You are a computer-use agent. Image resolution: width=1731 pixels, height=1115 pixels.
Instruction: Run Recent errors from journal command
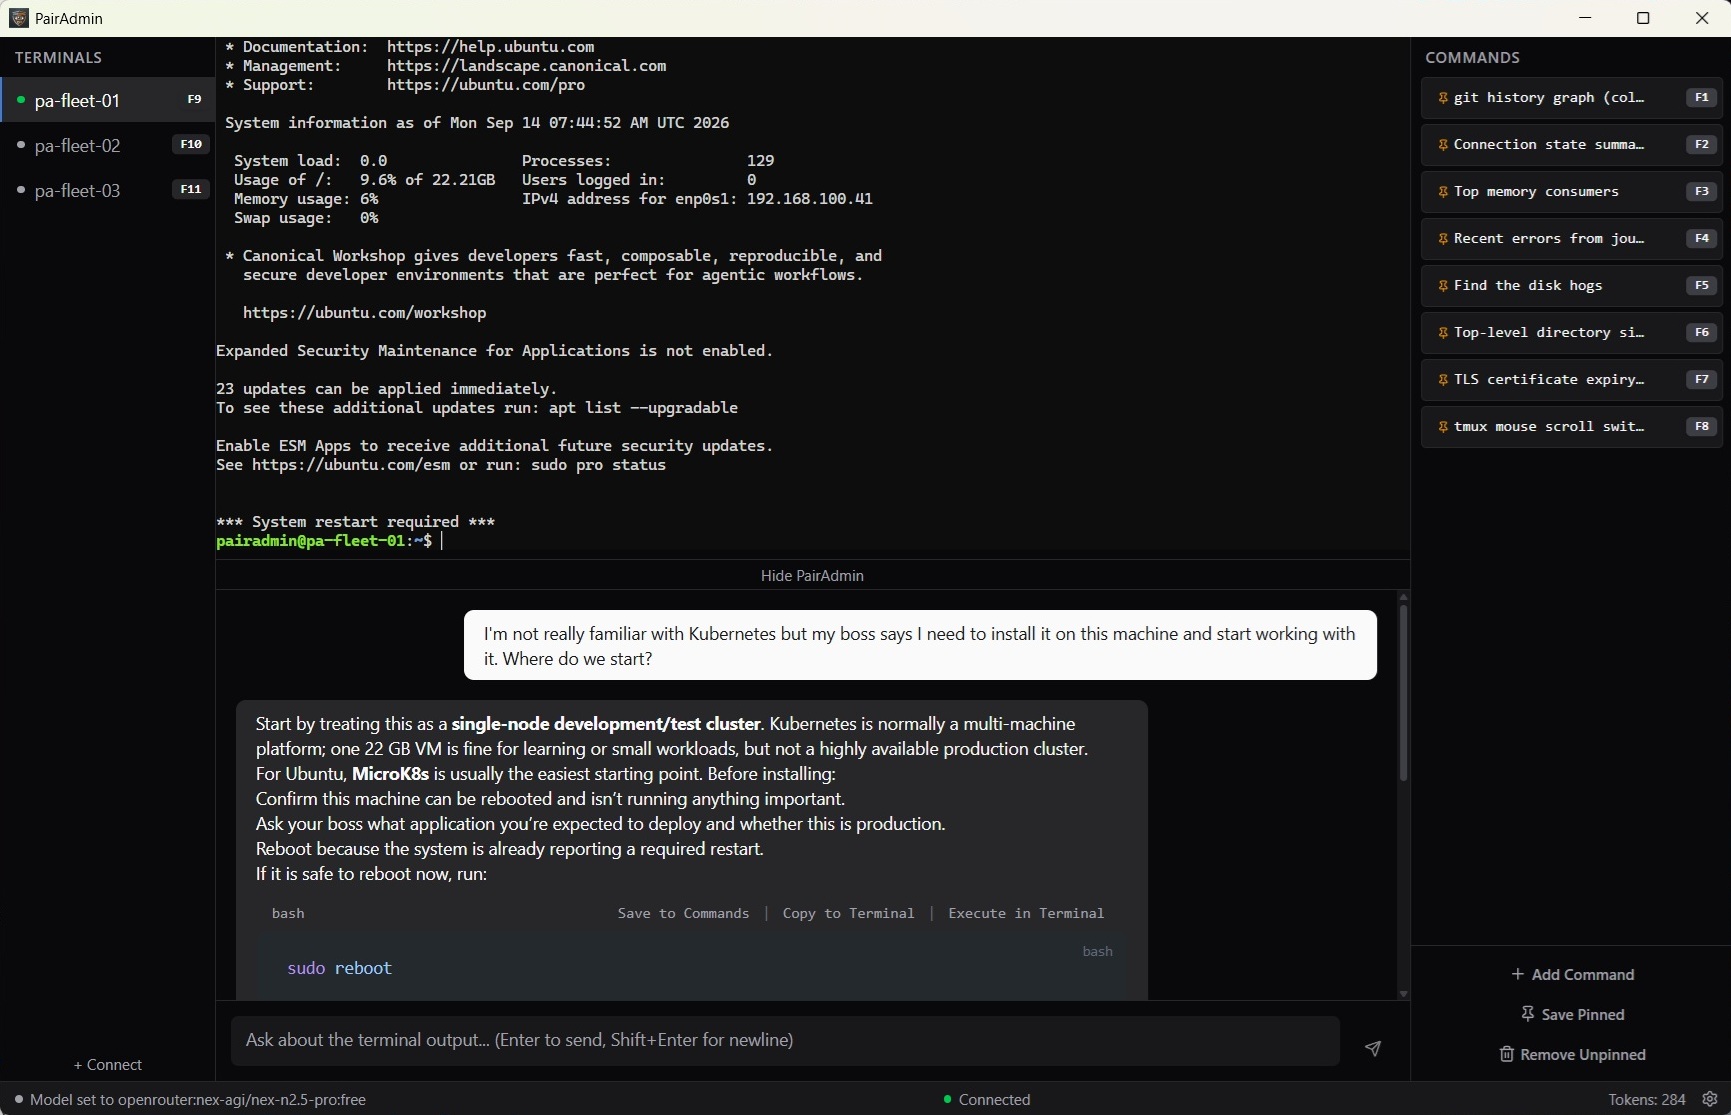pyautogui.click(x=1571, y=239)
